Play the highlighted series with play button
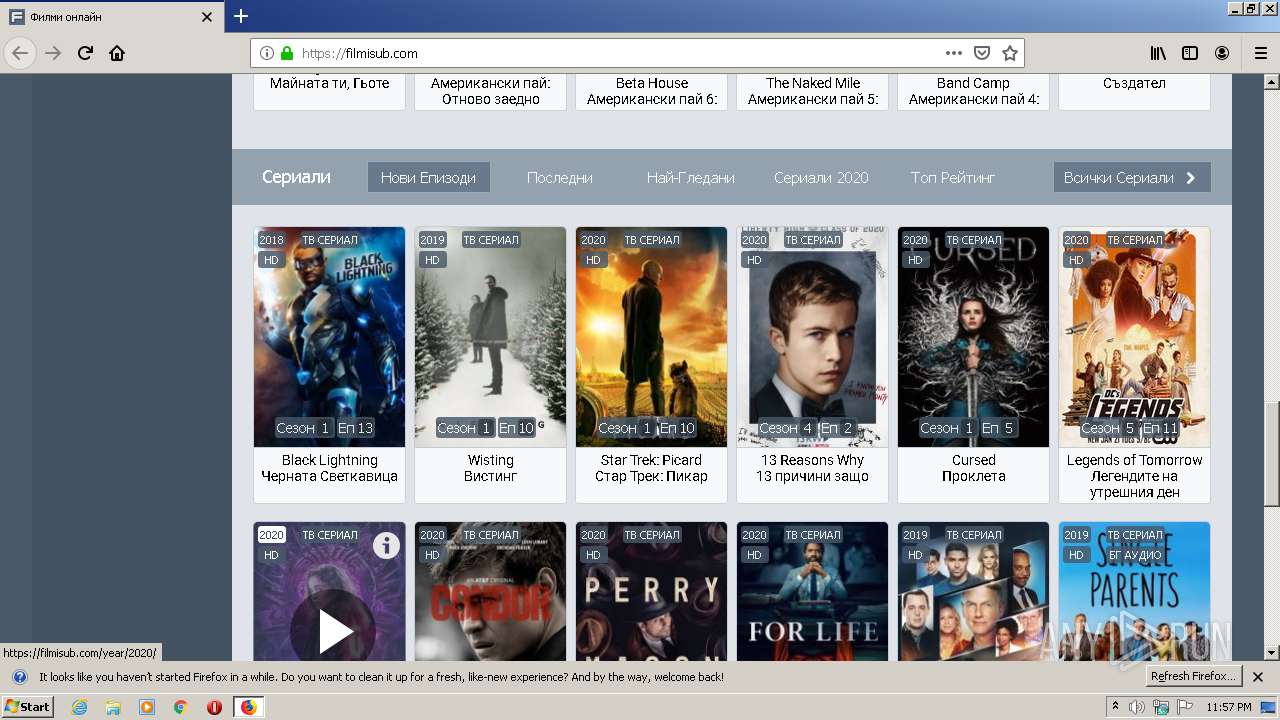Image resolution: width=1280 pixels, height=720 pixels. pyautogui.click(x=333, y=631)
